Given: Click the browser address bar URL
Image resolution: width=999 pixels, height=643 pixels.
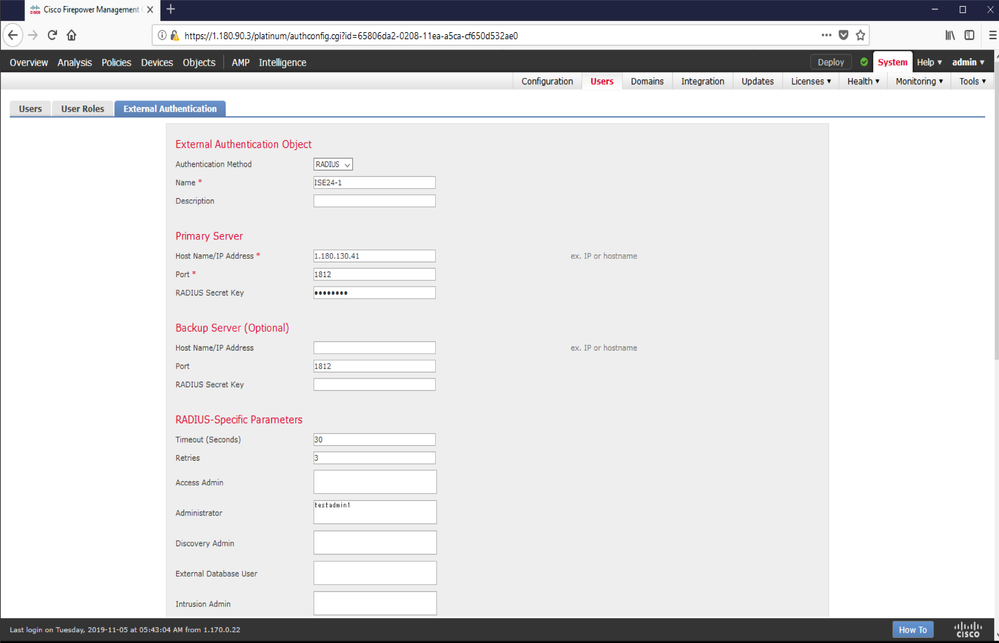Looking at the screenshot, I should pyautogui.click(x=350, y=36).
